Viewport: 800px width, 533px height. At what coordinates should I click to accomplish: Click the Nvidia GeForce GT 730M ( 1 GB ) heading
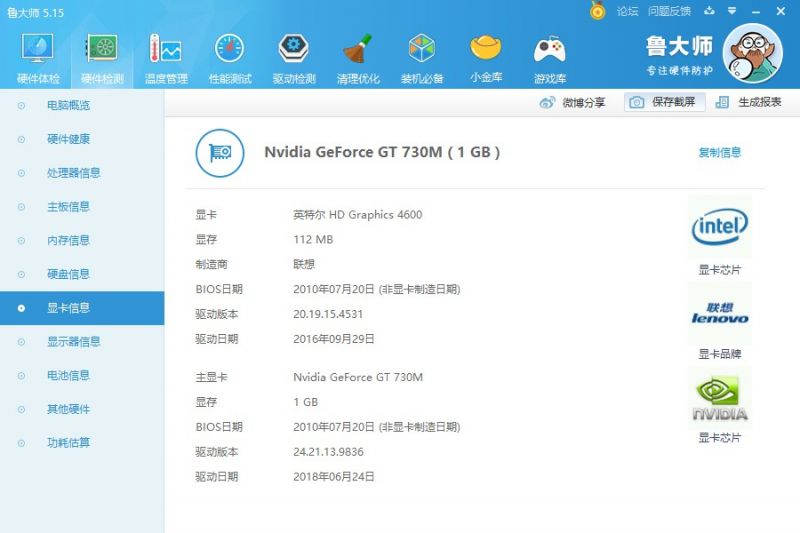click(x=382, y=153)
